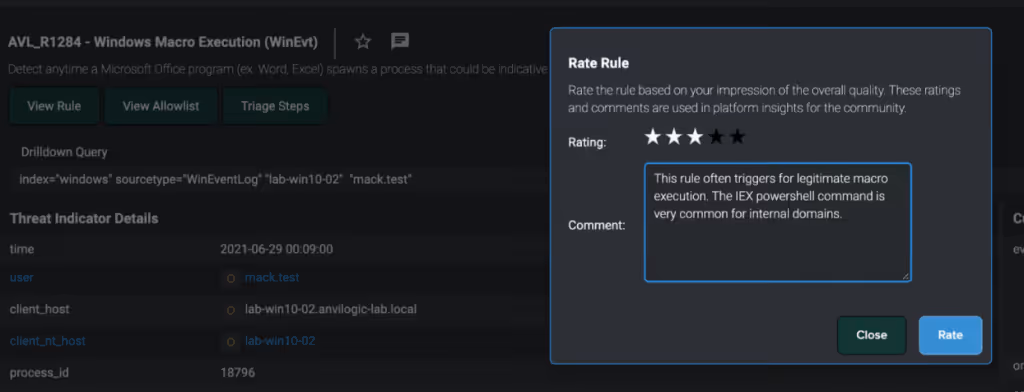Set rating to three stars
The width and height of the screenshot is (1024, 392).
tap(695, 137)
